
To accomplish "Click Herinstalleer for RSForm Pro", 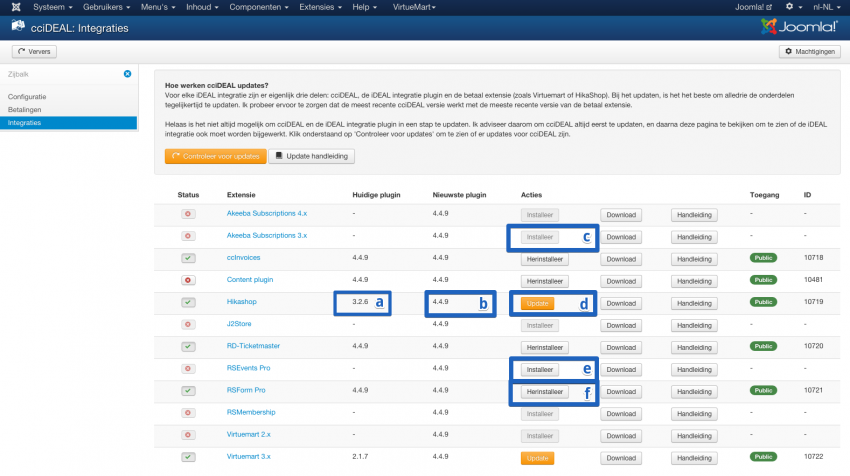I will [545, 392].
